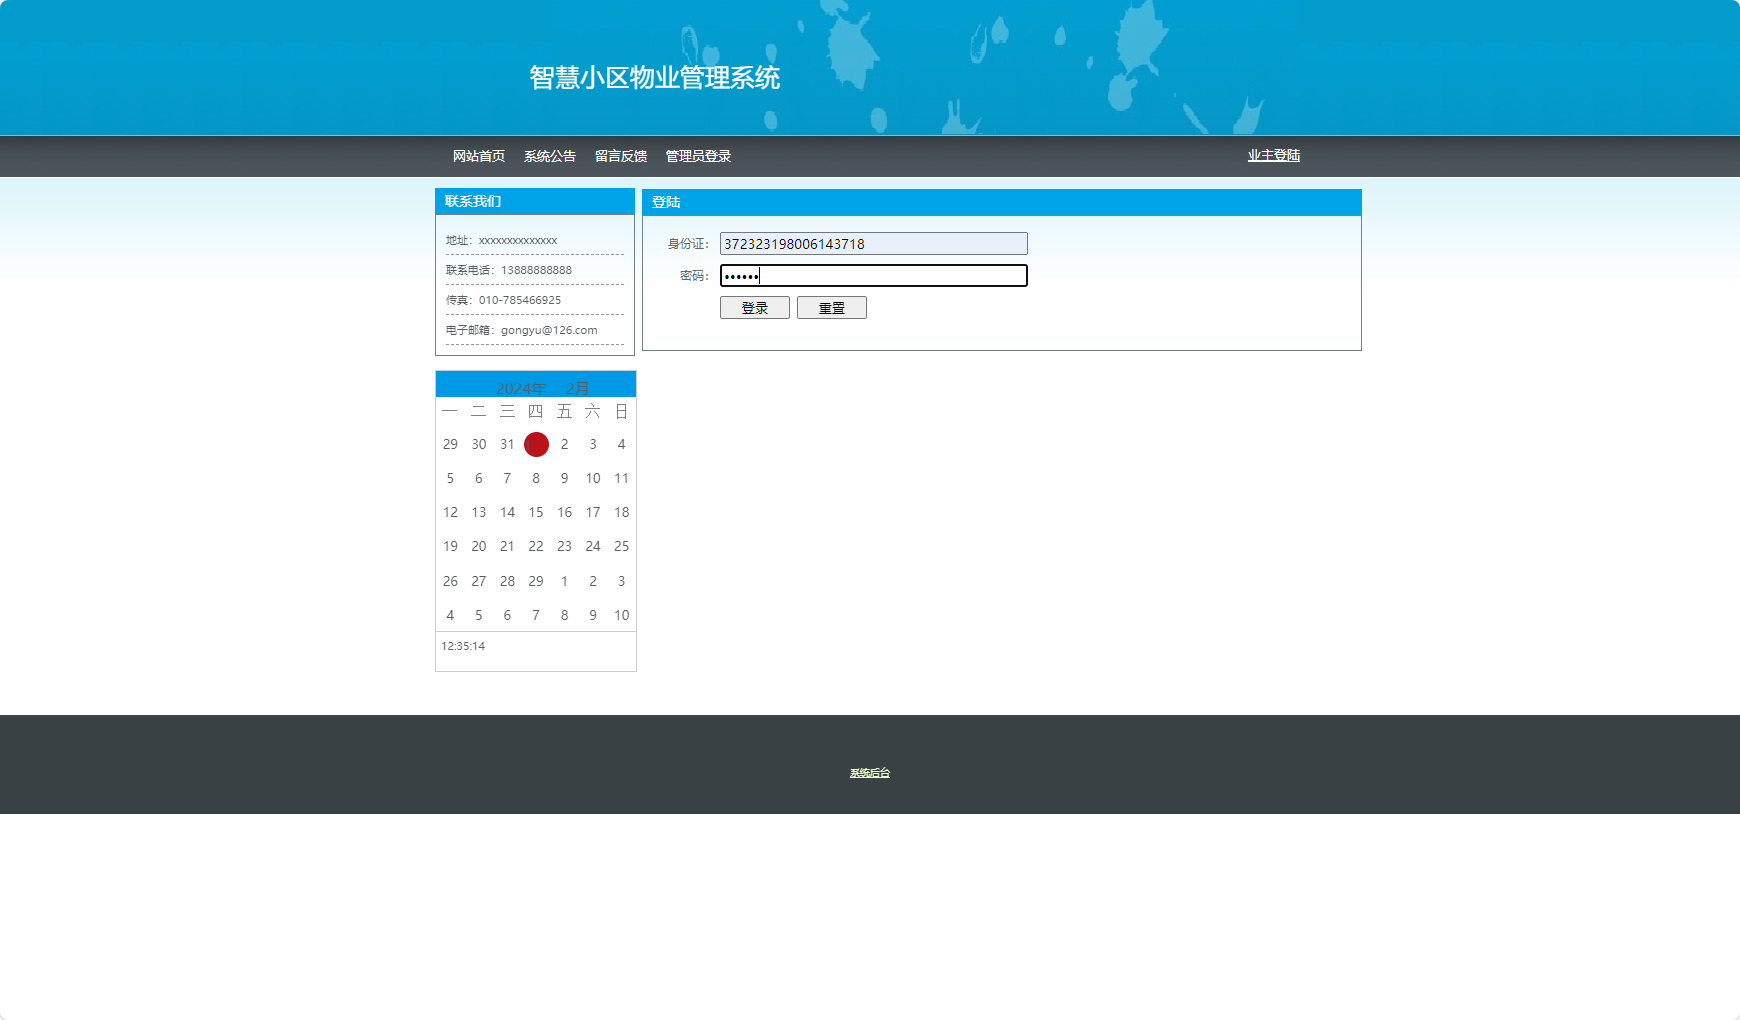
Task: Select today's highlighted date on the calendar
Action: tap(536, 444)
